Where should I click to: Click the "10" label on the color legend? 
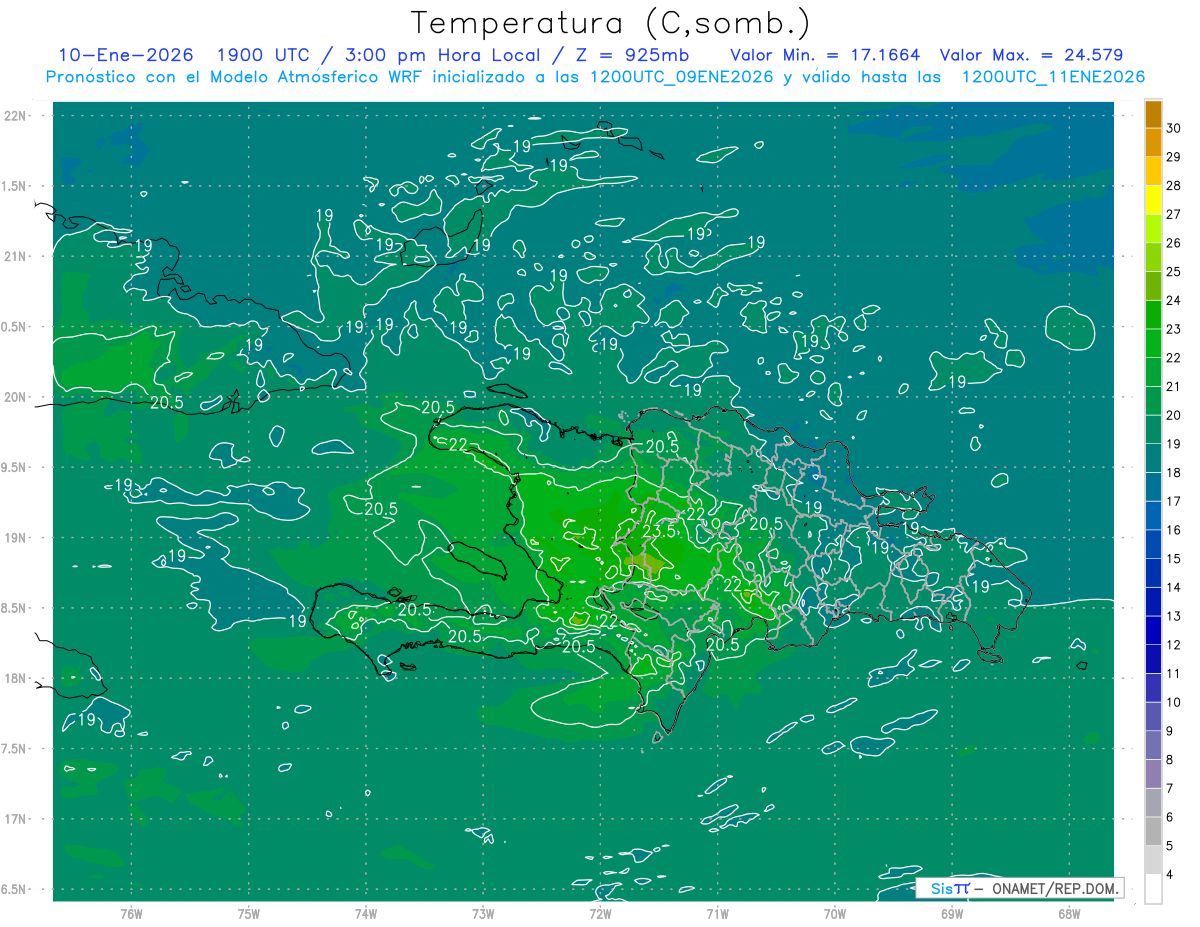click(1173, 702)
